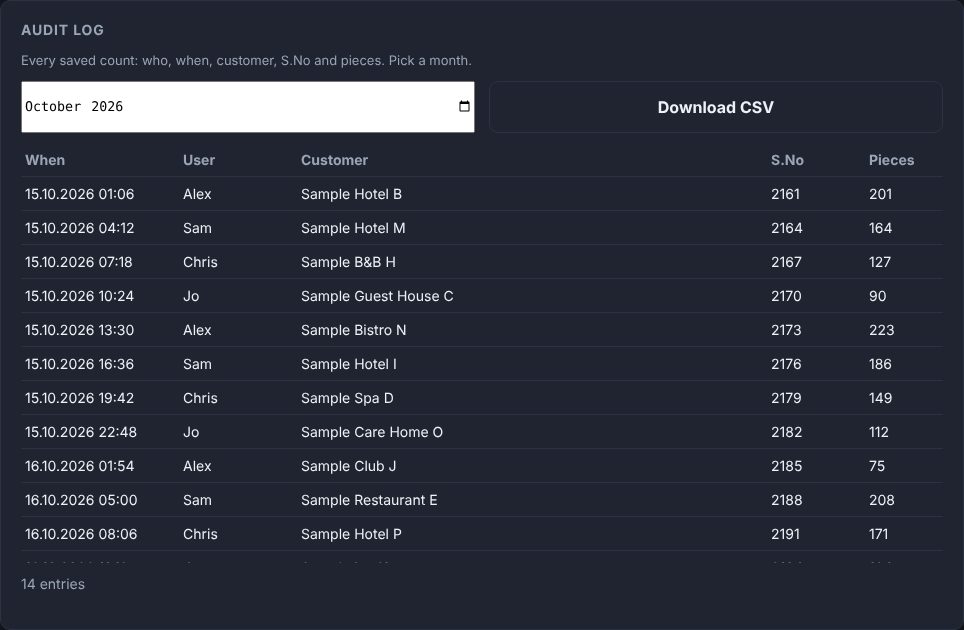Click customer Sample Bistro N
Screen dimensions: 964x630
tap(354, 330)
